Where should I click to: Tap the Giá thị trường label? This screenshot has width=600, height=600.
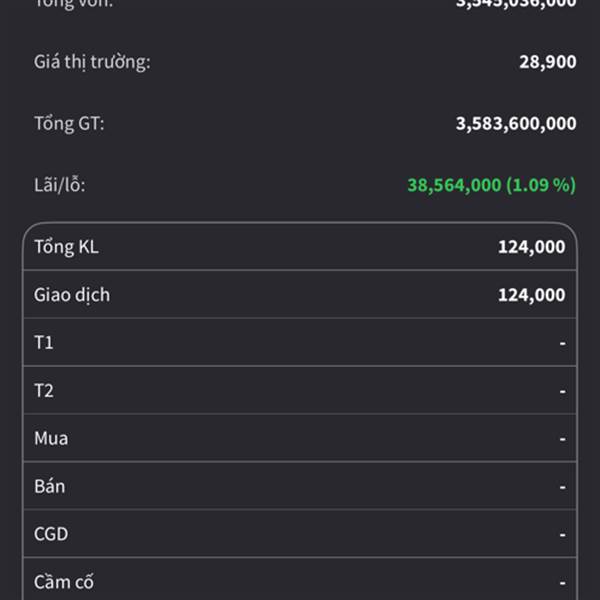[92, 62]
